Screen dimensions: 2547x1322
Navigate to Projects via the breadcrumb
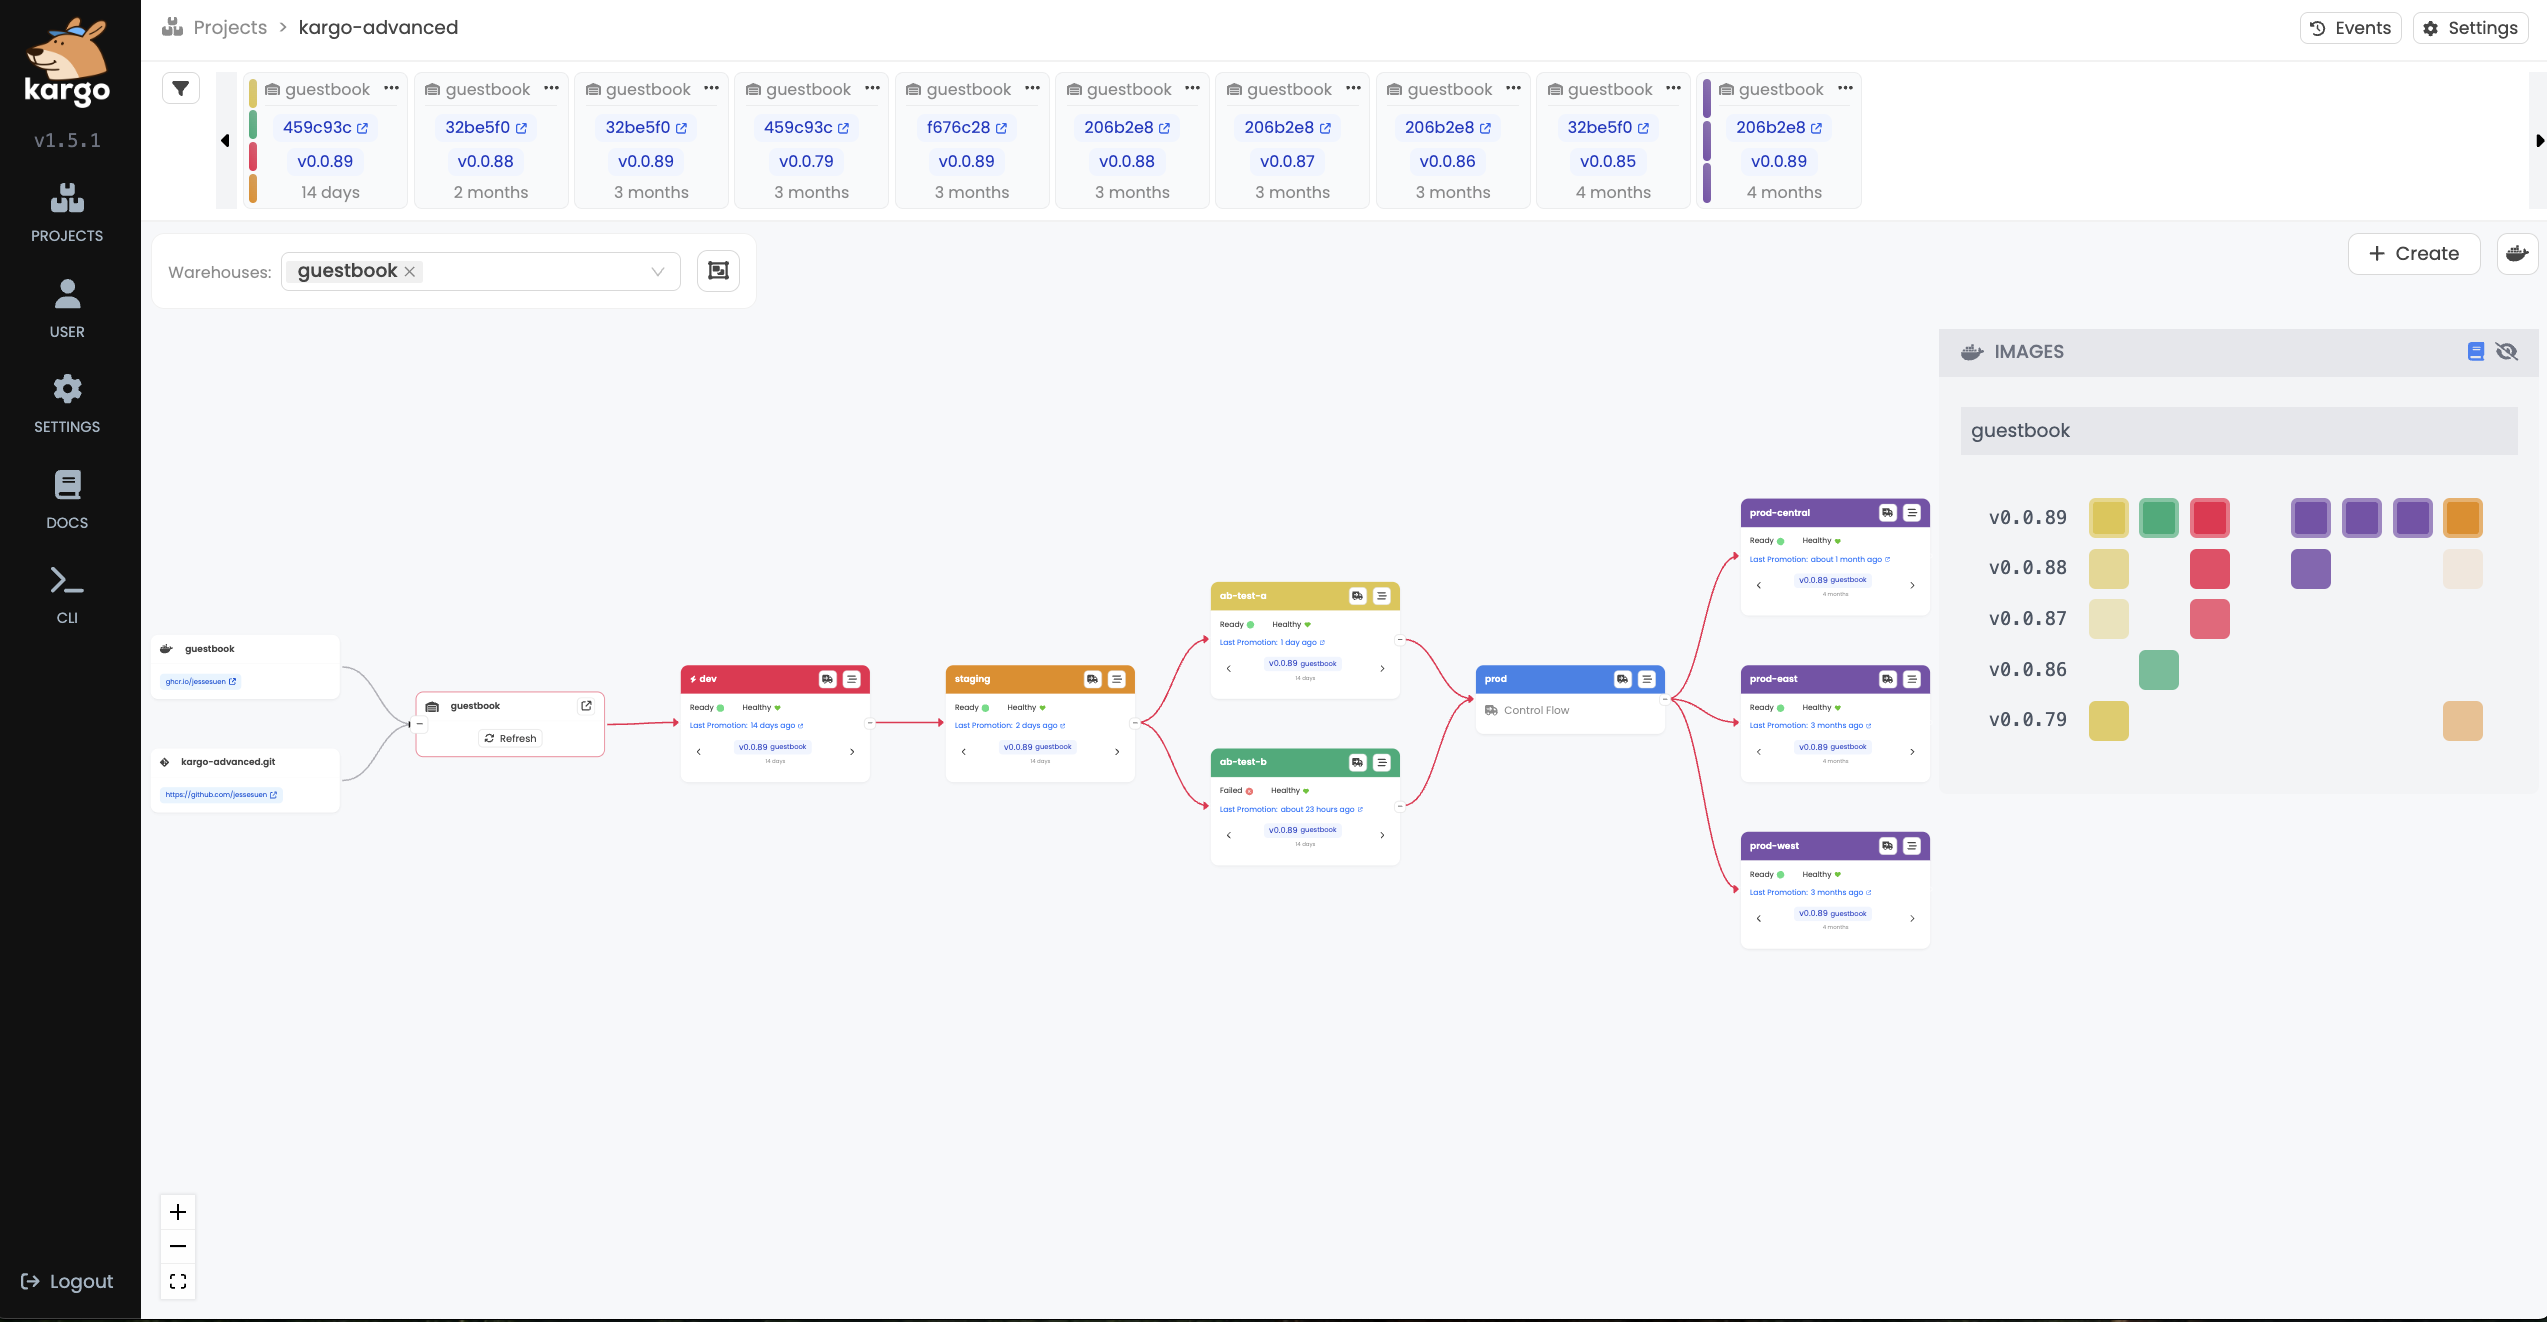point(230,27)
